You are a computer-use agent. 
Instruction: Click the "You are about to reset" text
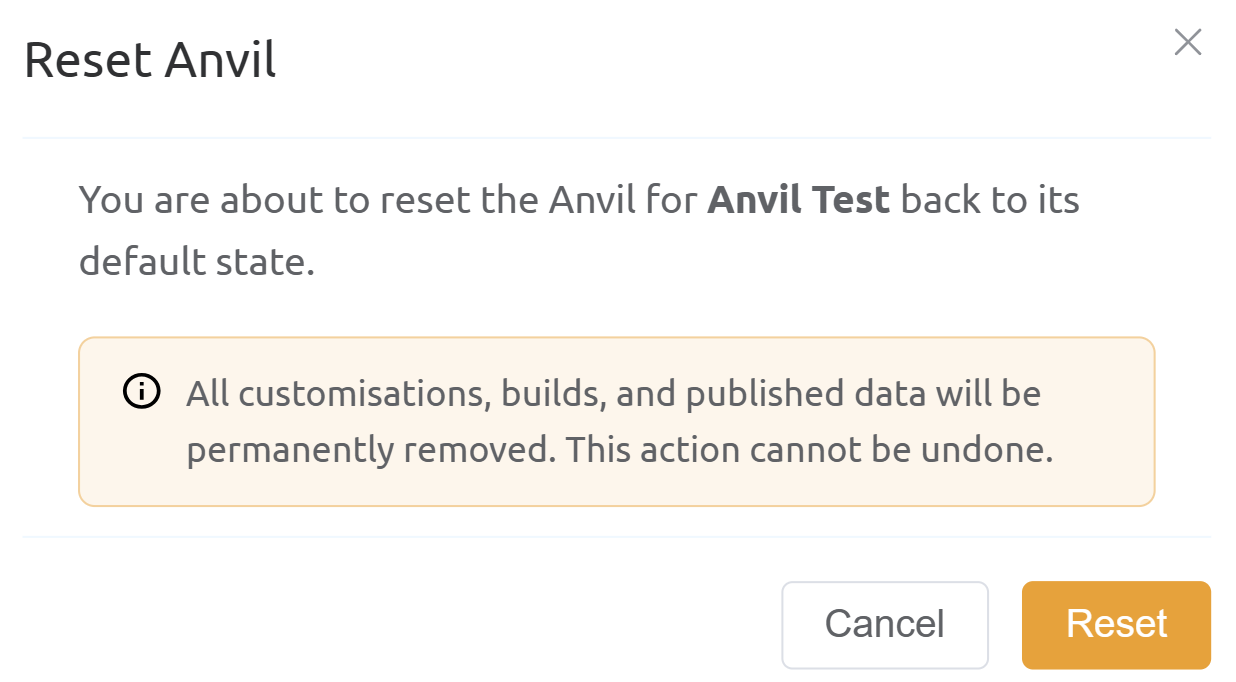pos(250,200)
